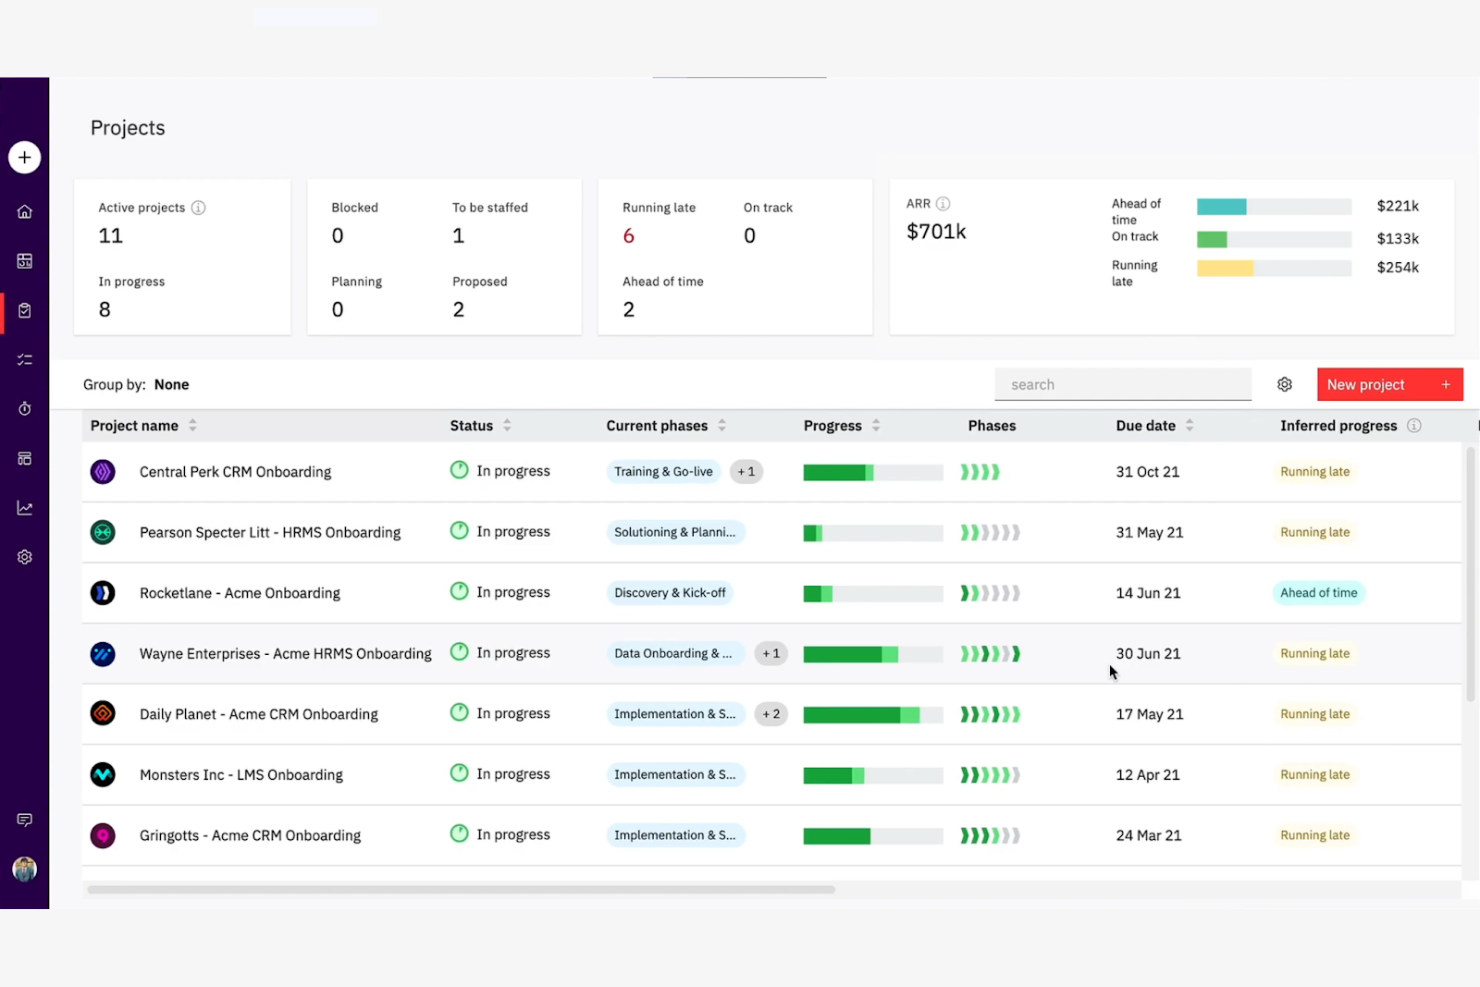Click the Pearson Specter Litt project logo
Screen dimensions: 1480x987
(103, 532)
